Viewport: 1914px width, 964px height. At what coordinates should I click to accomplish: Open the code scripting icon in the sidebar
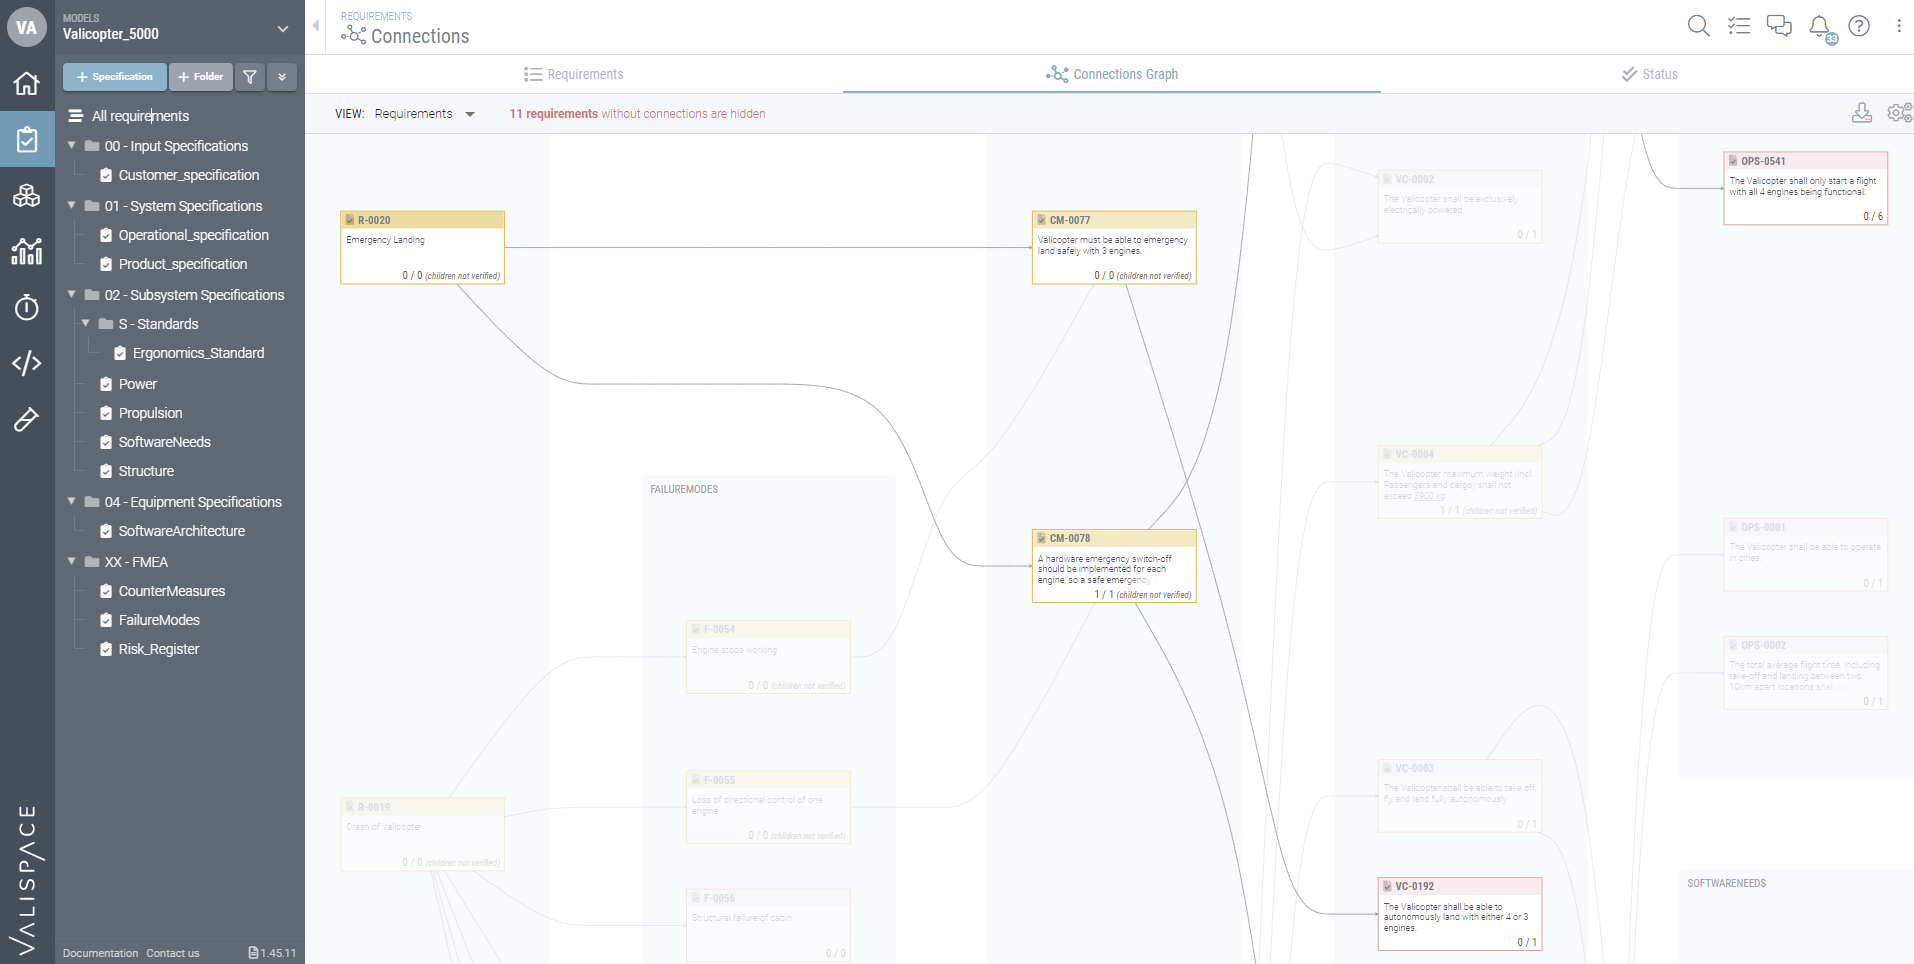26,363
